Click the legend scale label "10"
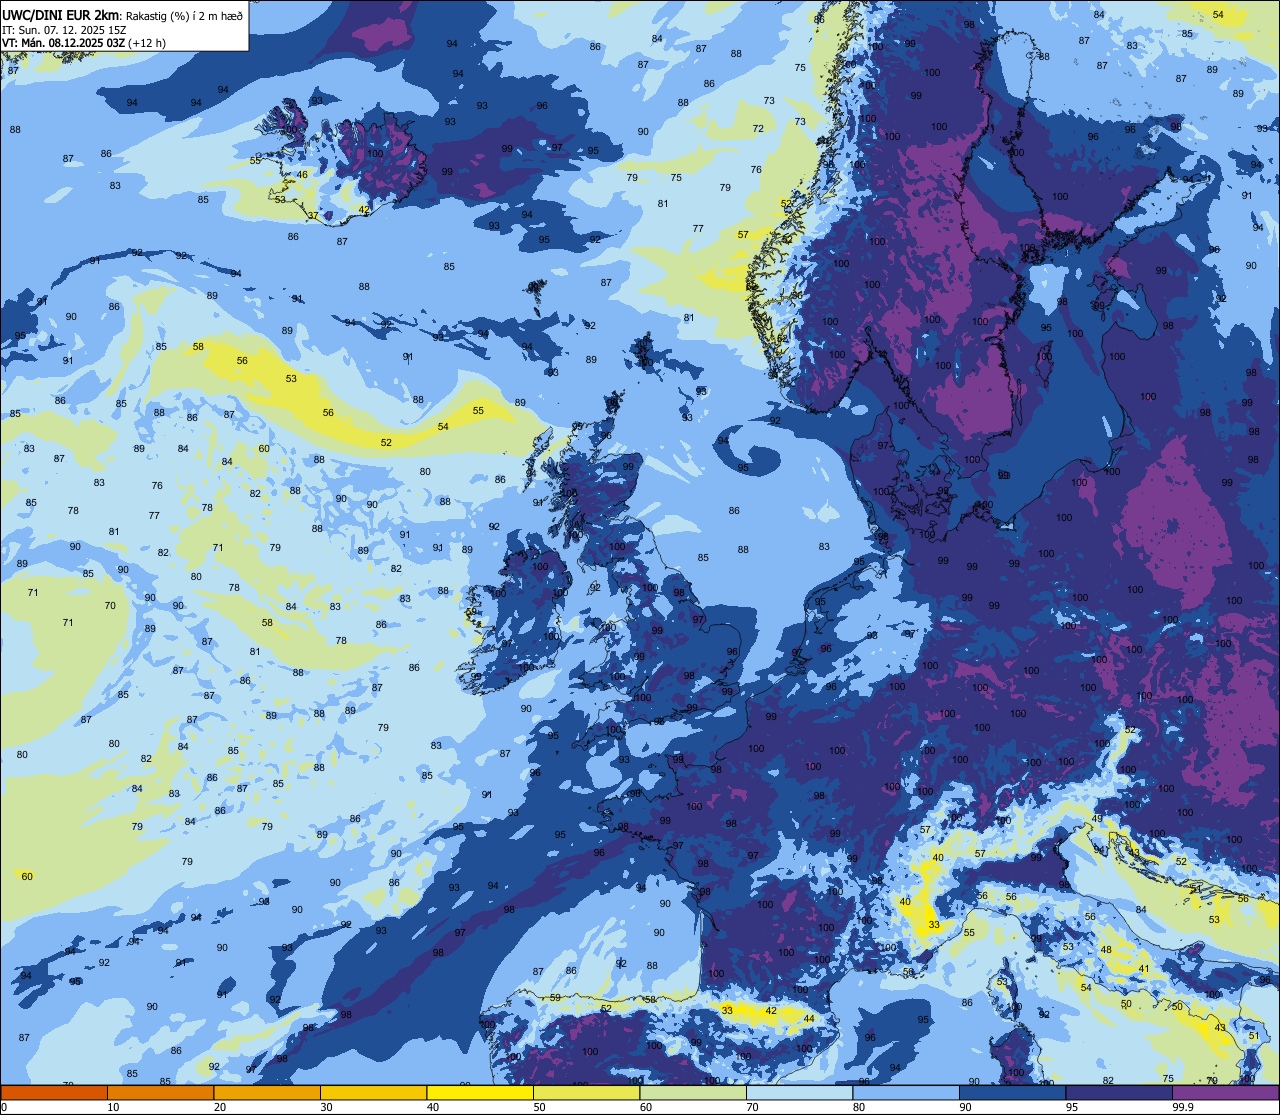Viewport: 1280px width, 1115px height. pos(113,1107)
